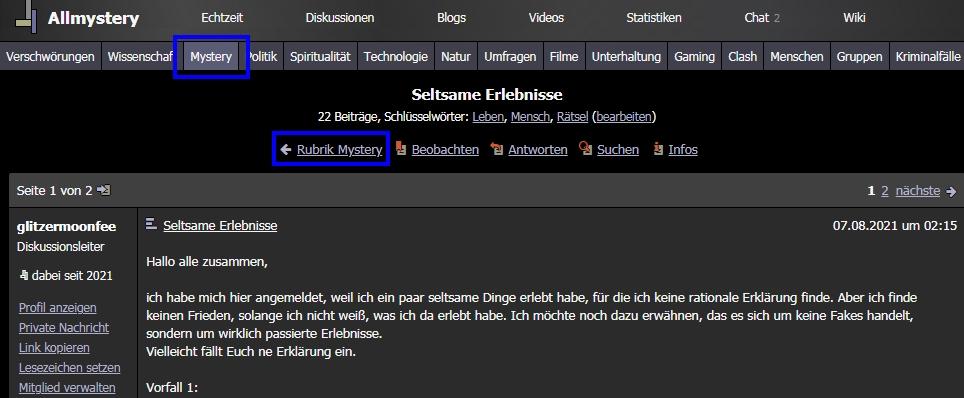Click Lesezeichen setzen in the sidebar

point(69,368)
